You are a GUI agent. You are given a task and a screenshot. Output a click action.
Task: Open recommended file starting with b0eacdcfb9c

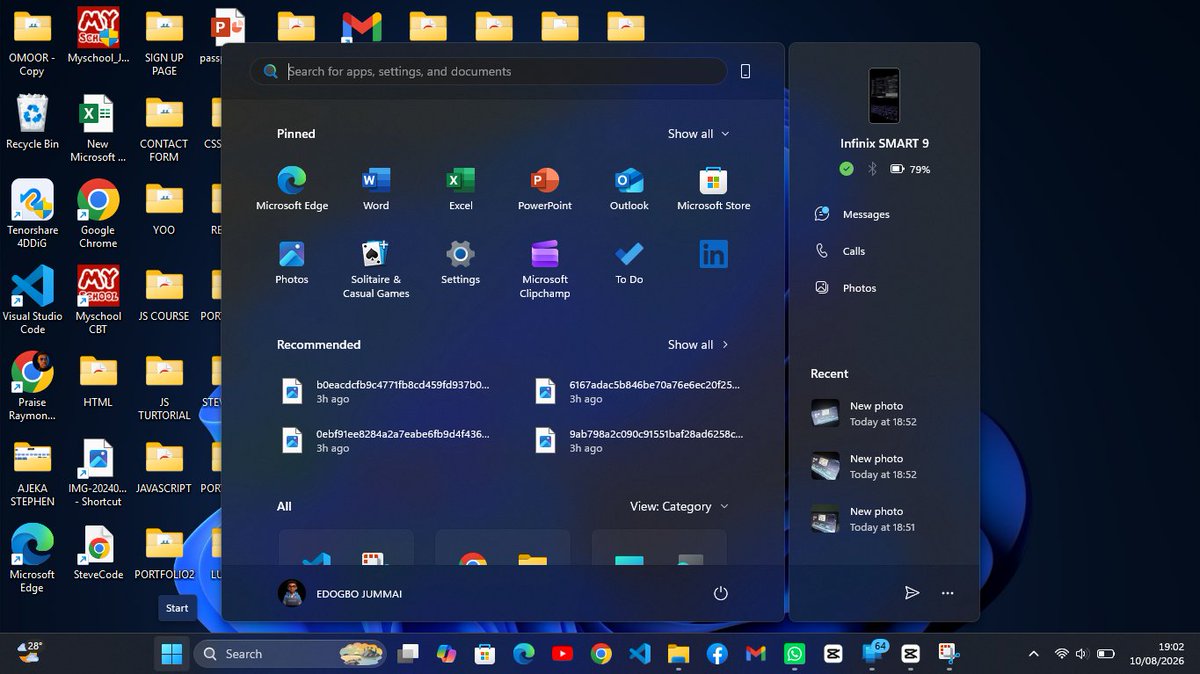click(x=385, y=391)
